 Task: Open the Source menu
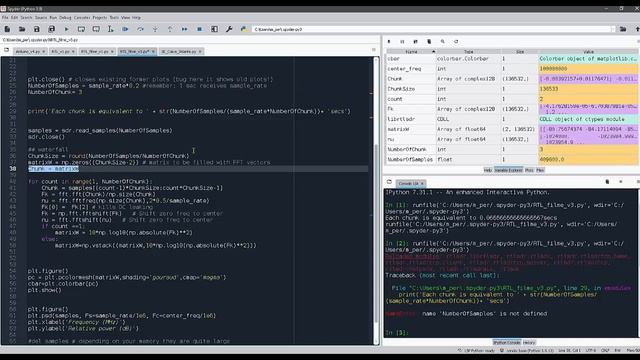41,18
